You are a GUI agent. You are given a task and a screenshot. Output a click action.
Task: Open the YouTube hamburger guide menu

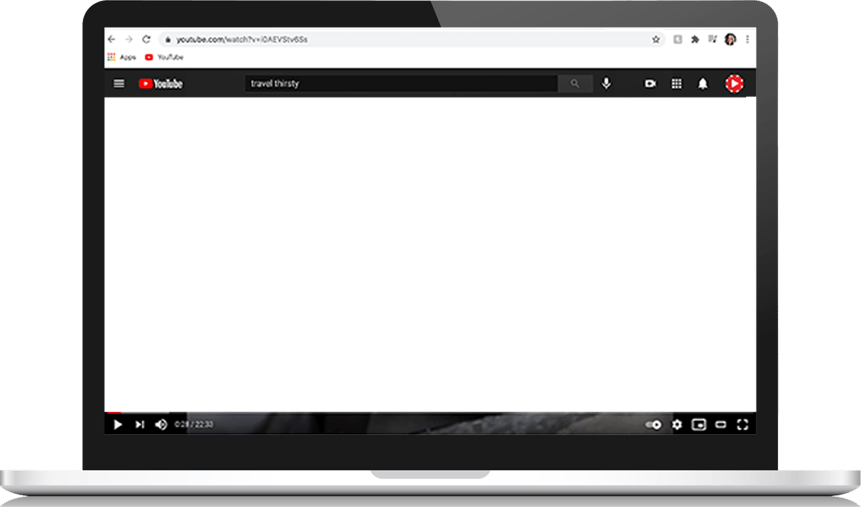click(x=119, y=84)
